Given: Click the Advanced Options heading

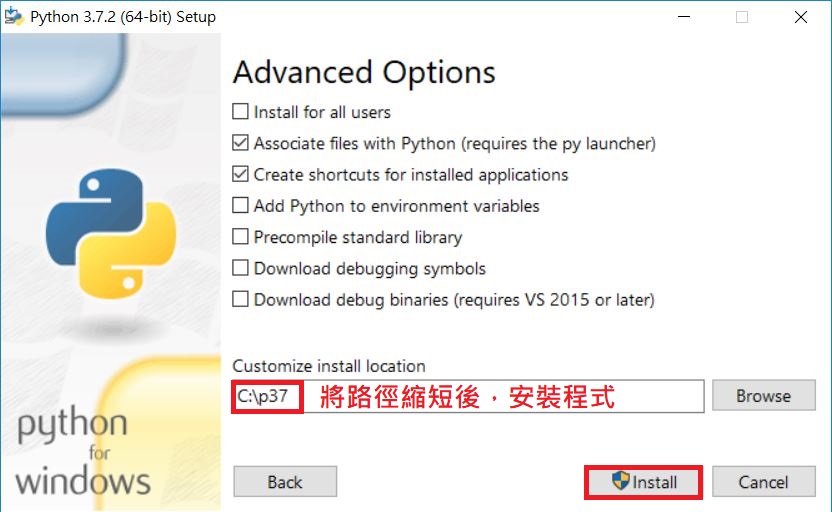Looking at the screenshot, I should (364, 72).
